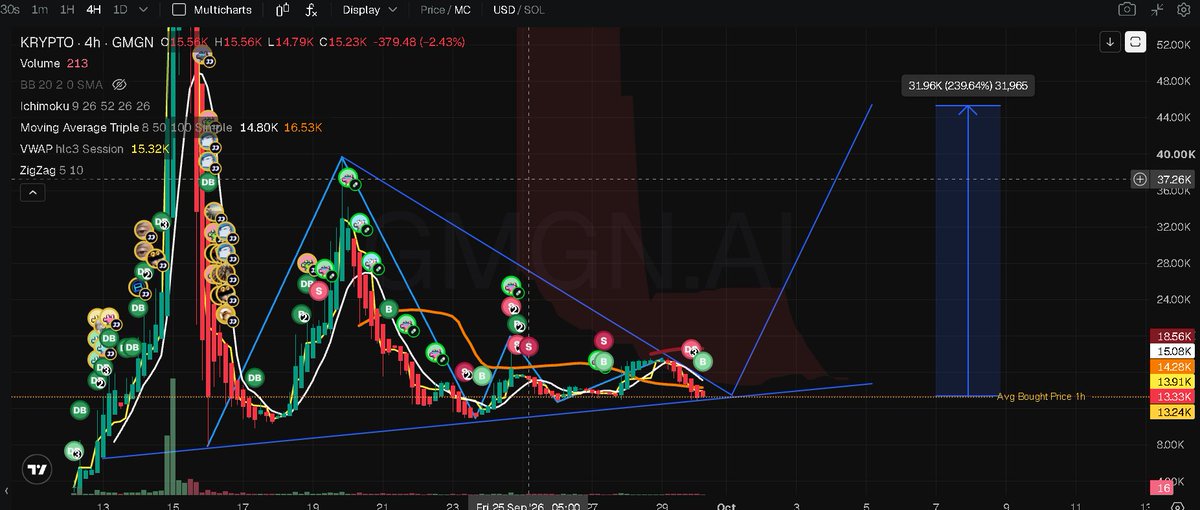The height and width of the screenshot is (510, 1200).
Task: Click the down-arrow scroll button
Action: [x=1110, y=42]
